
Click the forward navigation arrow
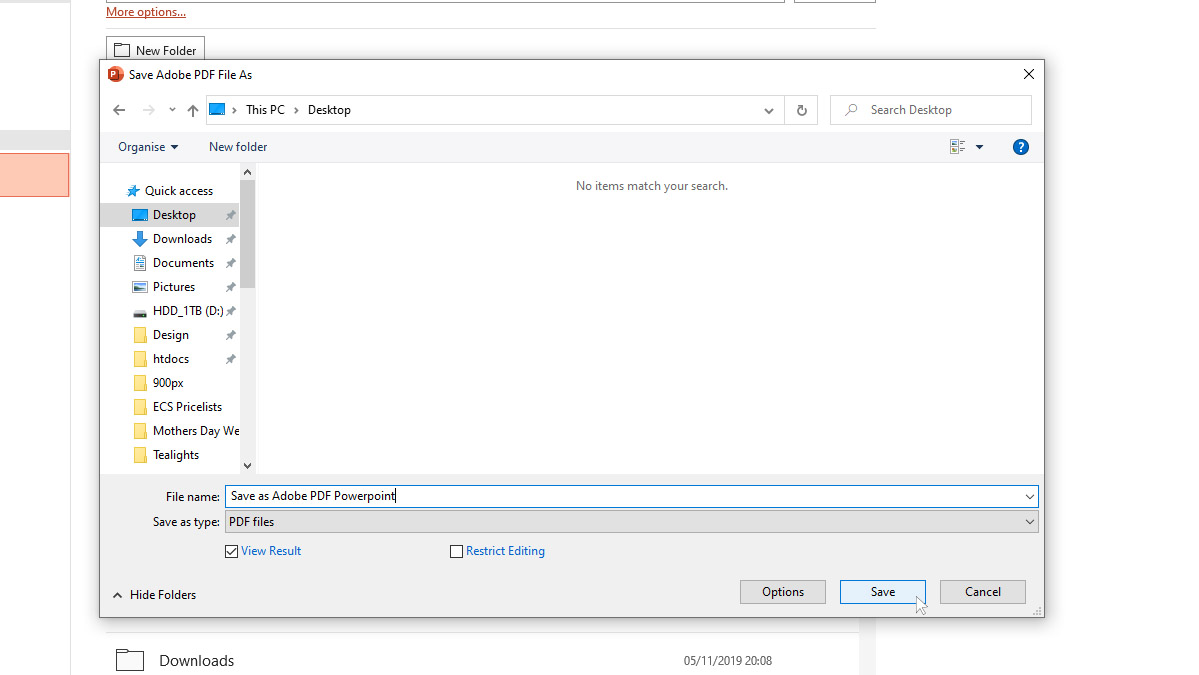146,110
